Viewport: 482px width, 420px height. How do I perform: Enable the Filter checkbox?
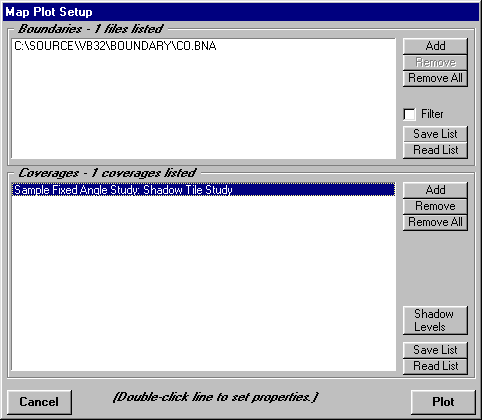[x=409, y=114]
